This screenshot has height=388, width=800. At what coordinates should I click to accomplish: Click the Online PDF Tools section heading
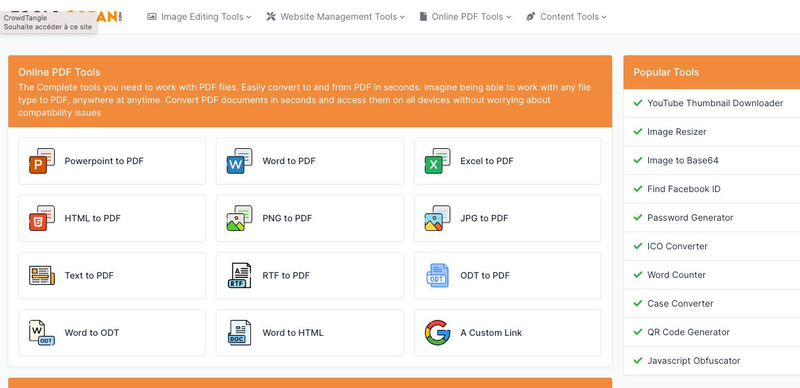[59, 72]
